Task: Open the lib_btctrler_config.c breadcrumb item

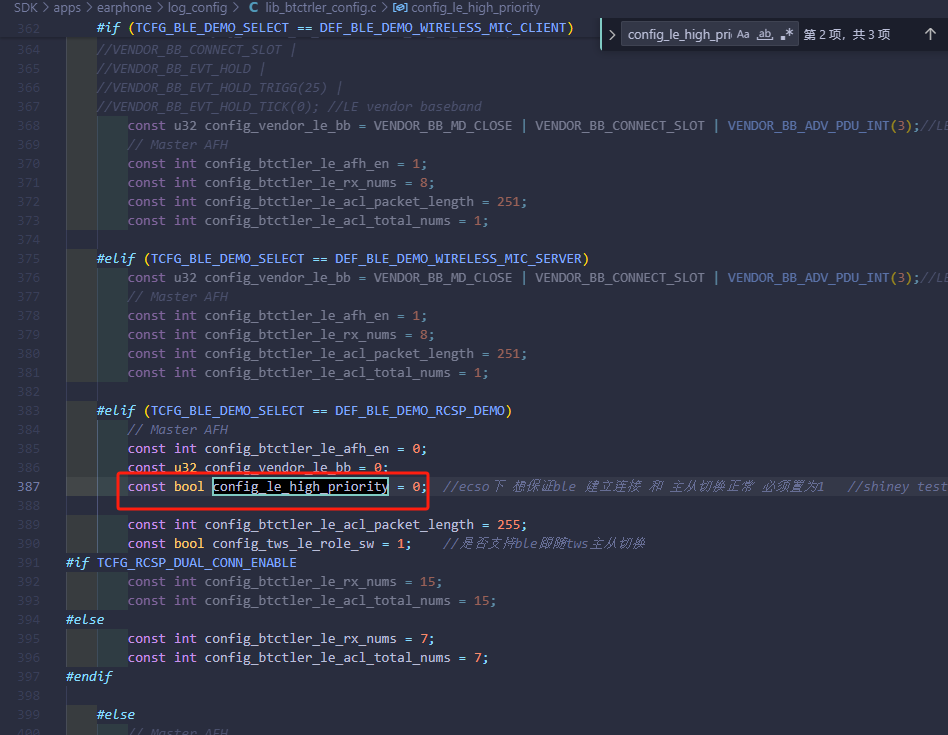Action: 320,8
